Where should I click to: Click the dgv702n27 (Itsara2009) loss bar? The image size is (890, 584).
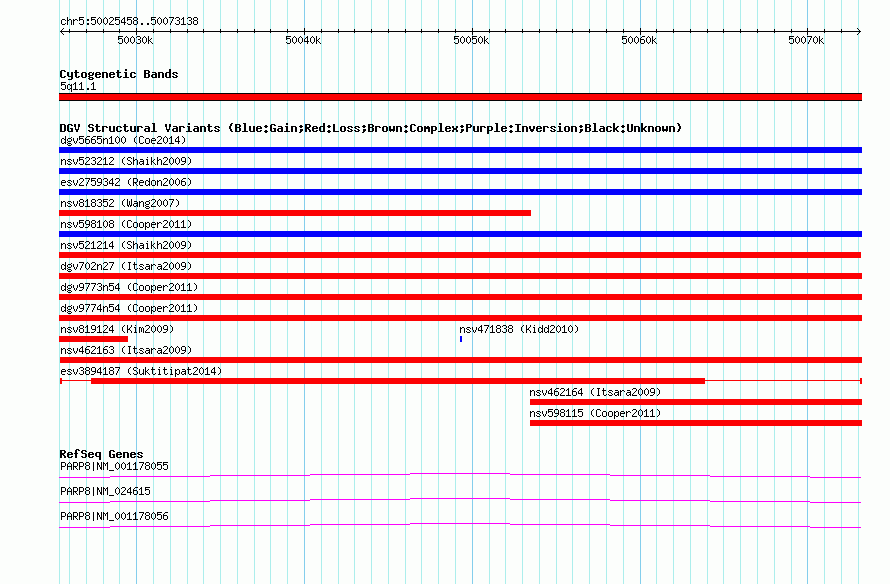coord(460,276)
